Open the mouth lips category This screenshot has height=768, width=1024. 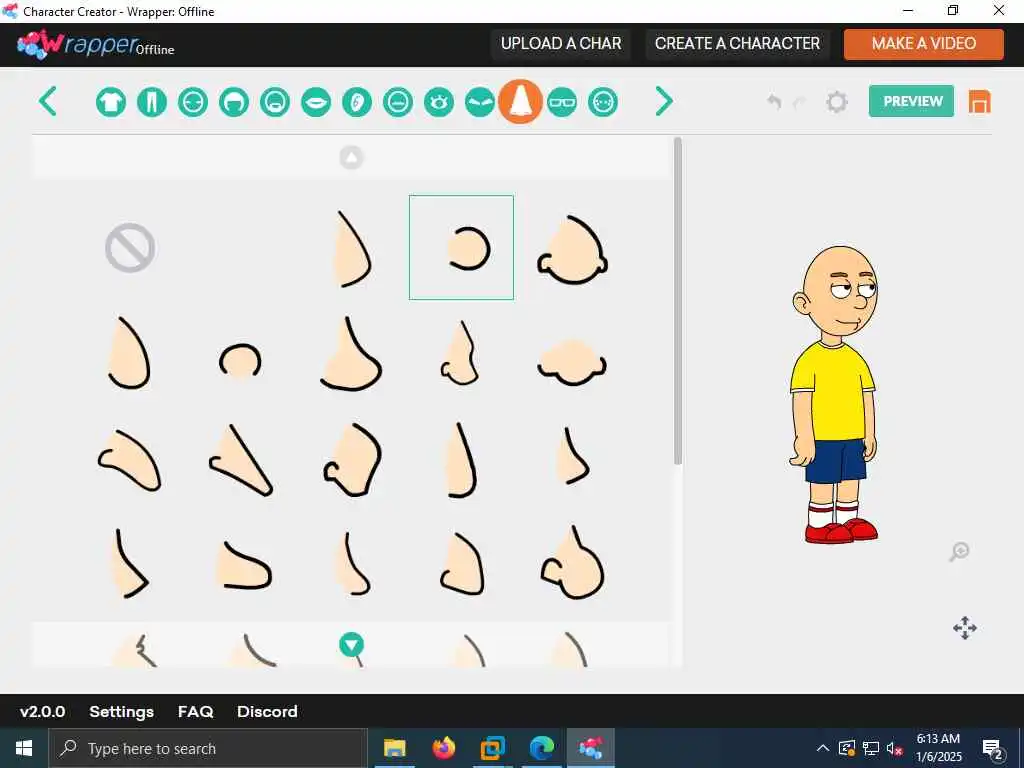click(x=316, y=103)
